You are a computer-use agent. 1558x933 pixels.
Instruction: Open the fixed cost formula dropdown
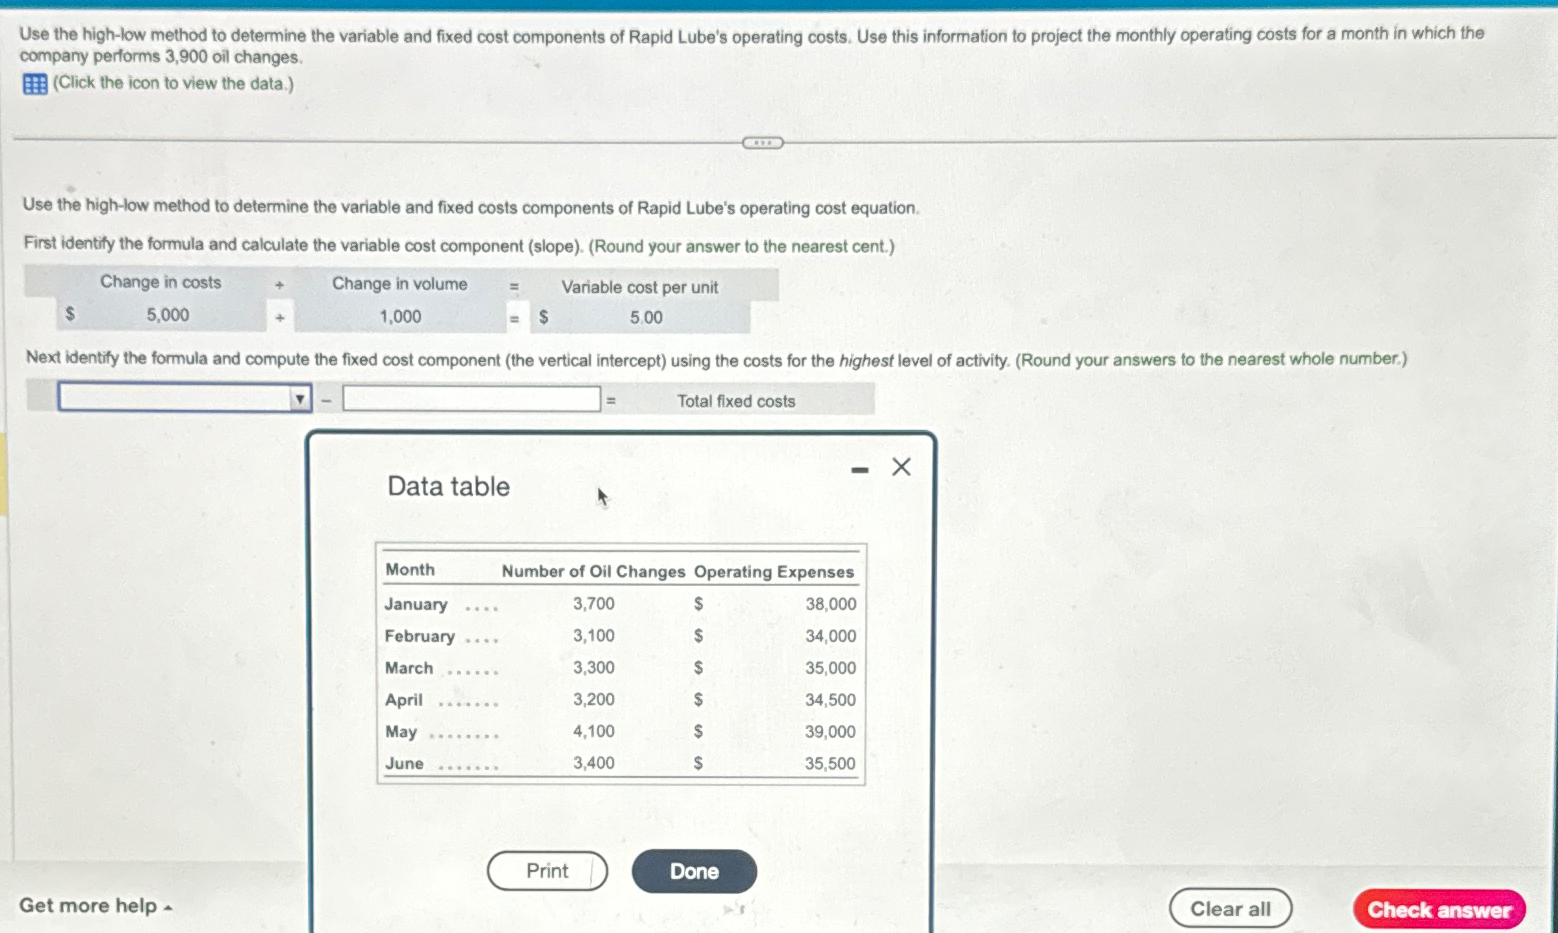[298, 398]
